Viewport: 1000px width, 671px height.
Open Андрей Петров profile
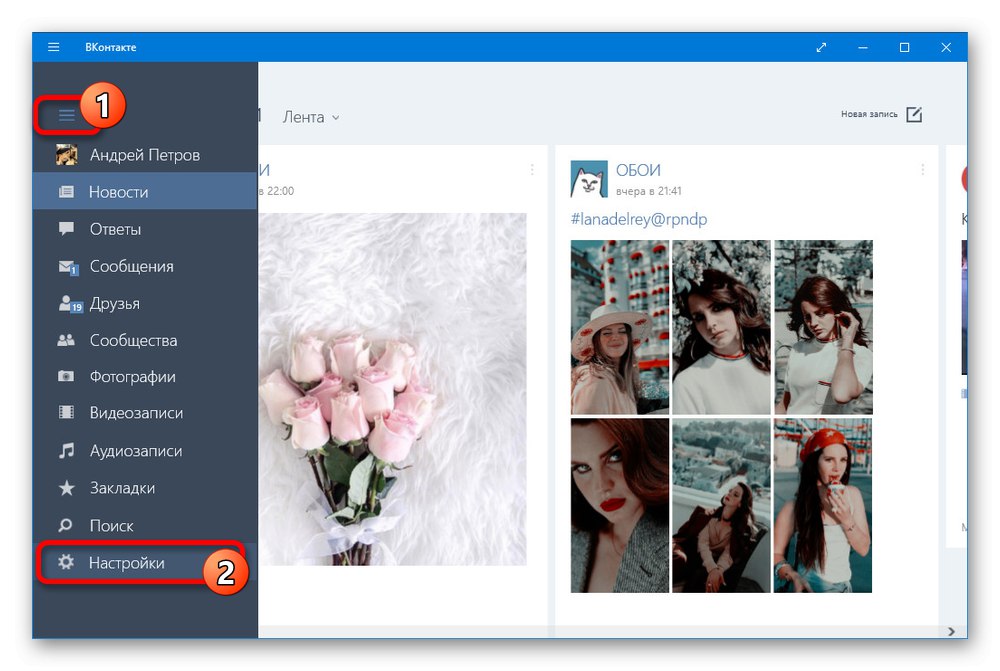[x=145, y=154]
